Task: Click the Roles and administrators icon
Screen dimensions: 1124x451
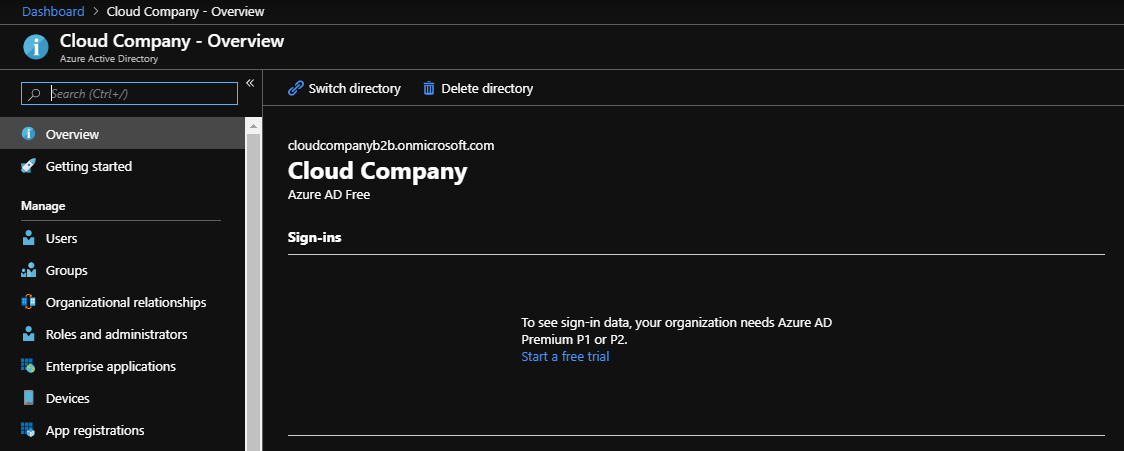Action: 29,334
